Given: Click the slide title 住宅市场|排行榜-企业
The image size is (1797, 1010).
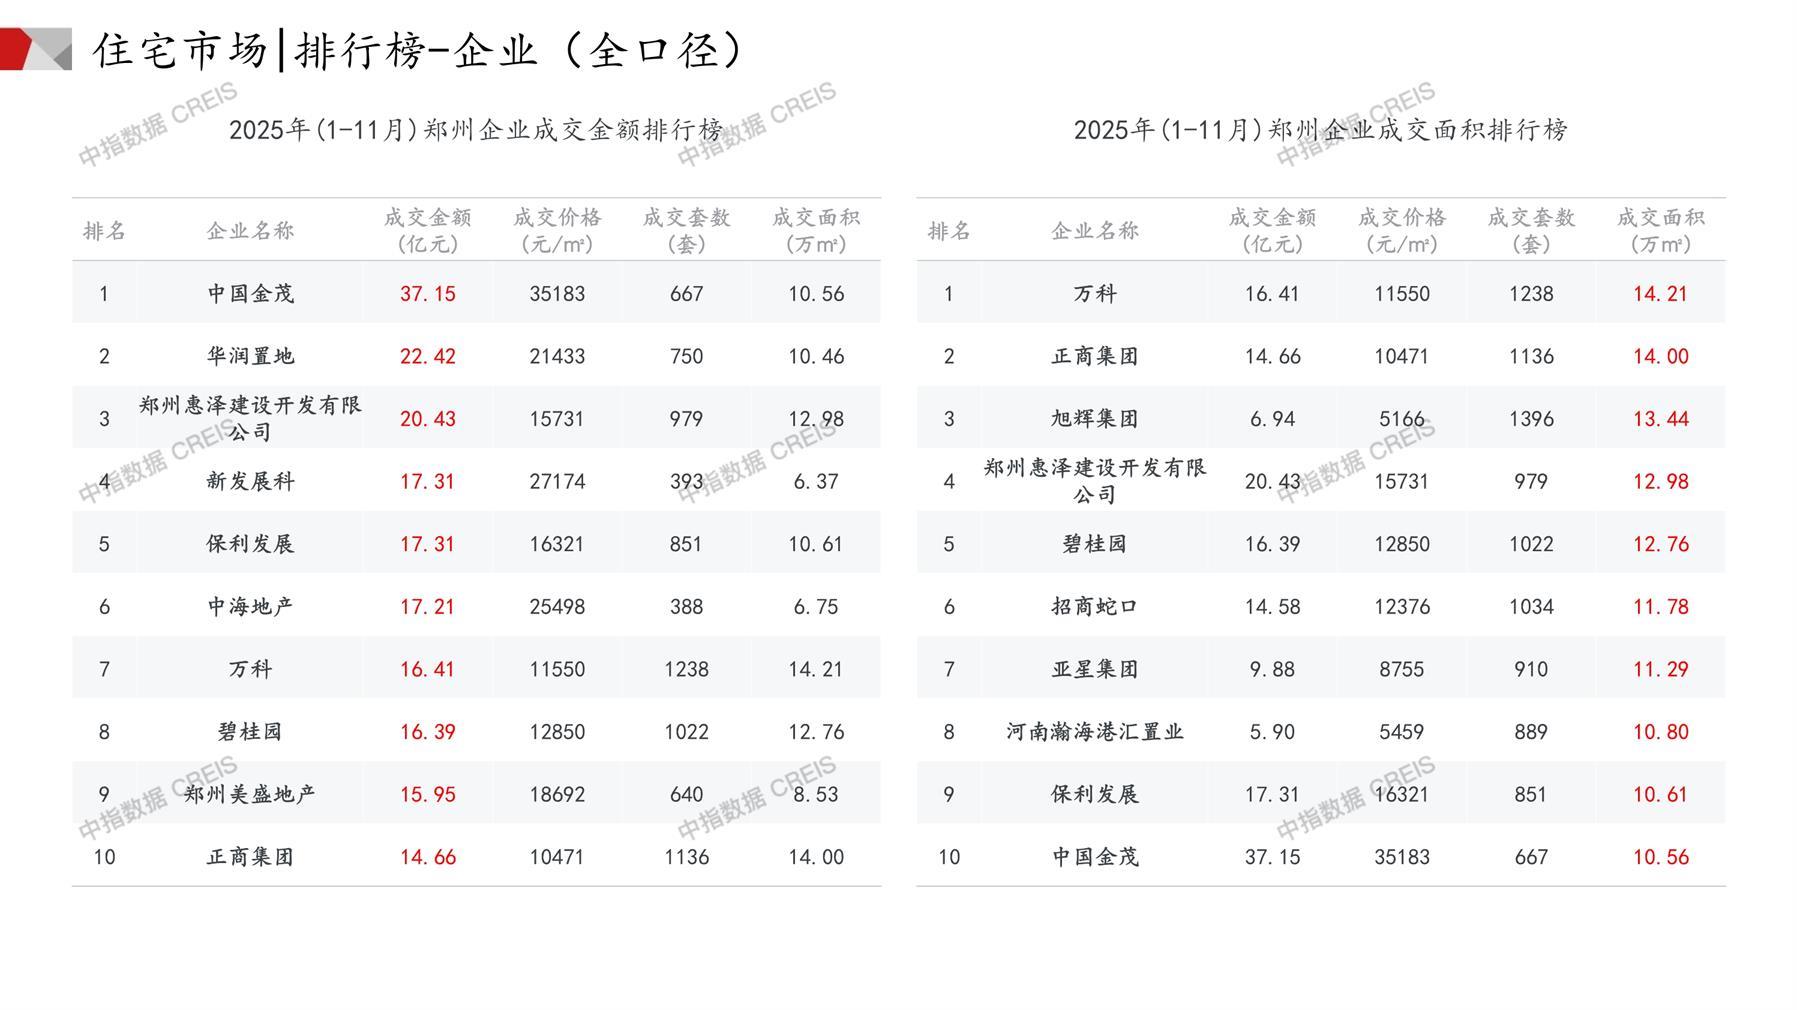Looking at the screenshot, I should pyautogui.click(x=418, y=50).
